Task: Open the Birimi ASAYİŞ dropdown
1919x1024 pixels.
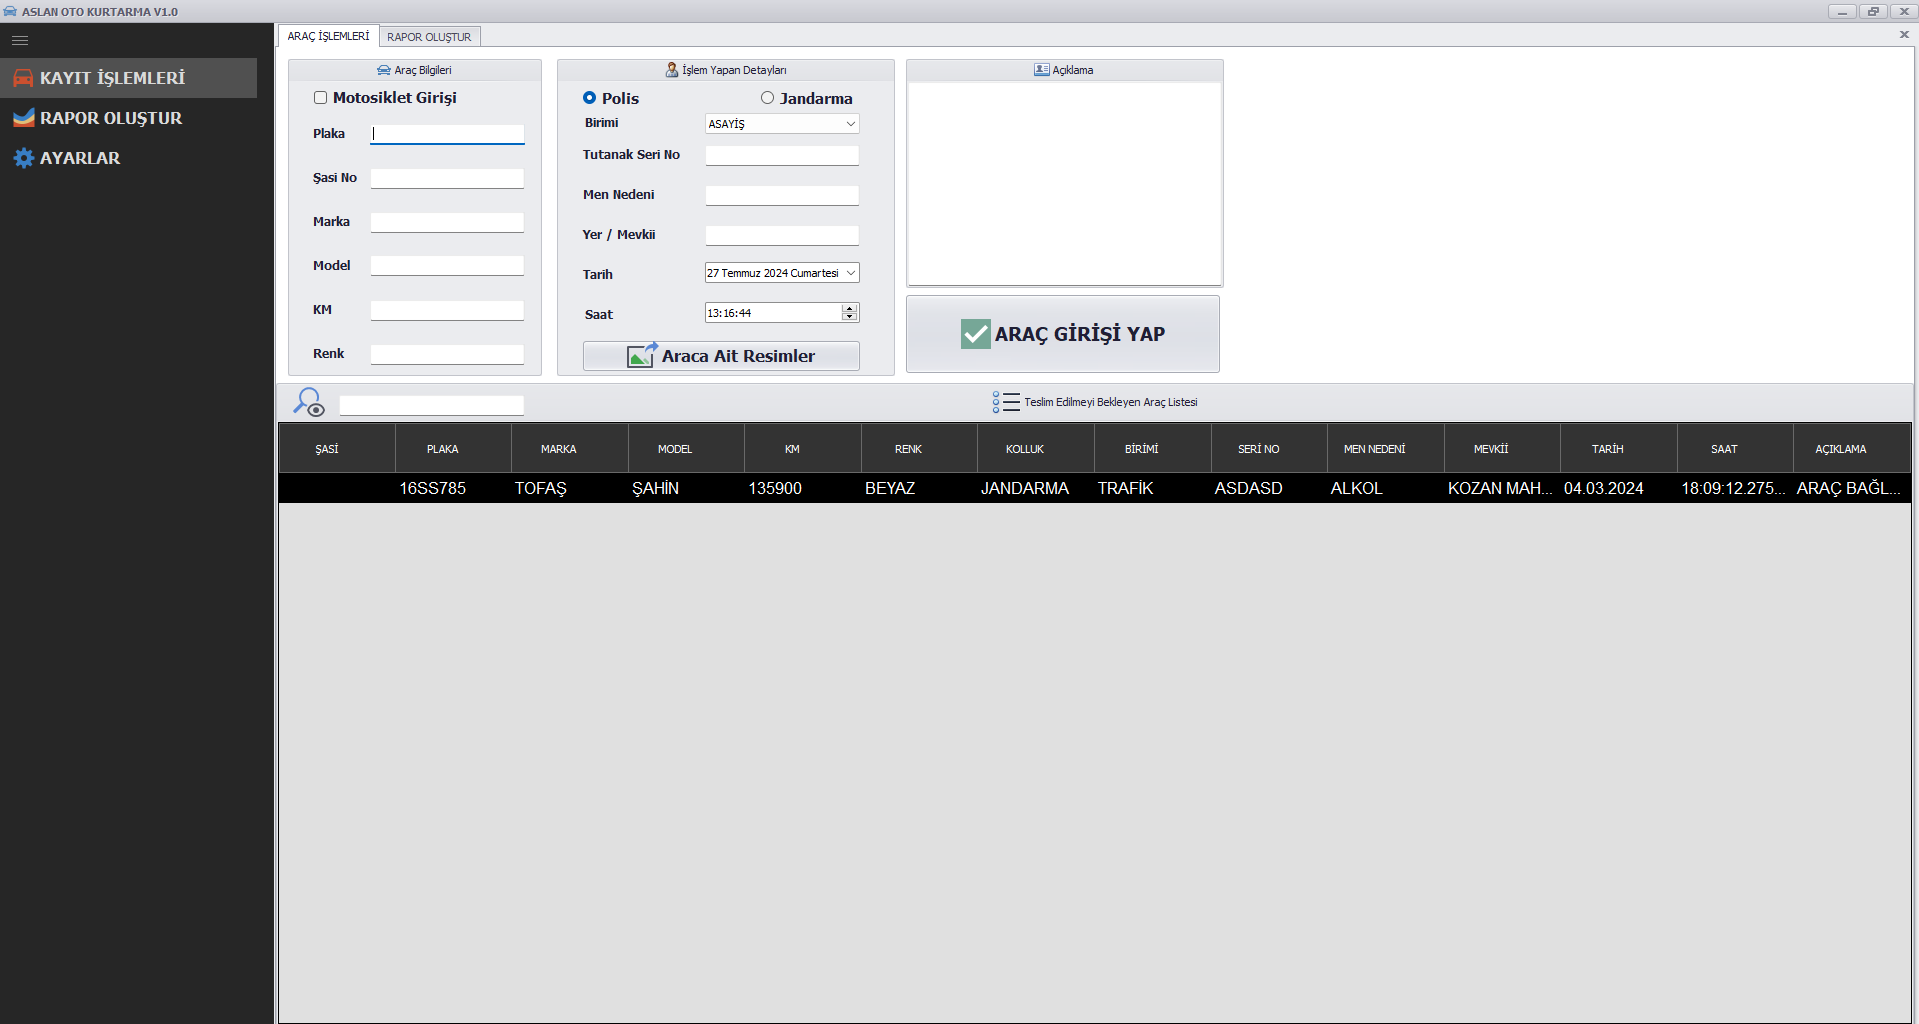Action: click(x=782, y=124)
